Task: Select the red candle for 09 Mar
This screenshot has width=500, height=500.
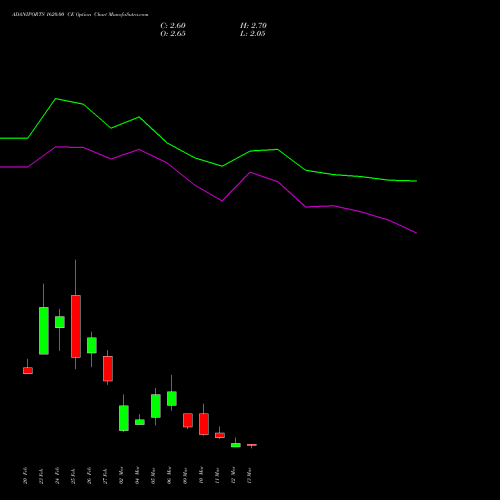Action: coord(188,420)
